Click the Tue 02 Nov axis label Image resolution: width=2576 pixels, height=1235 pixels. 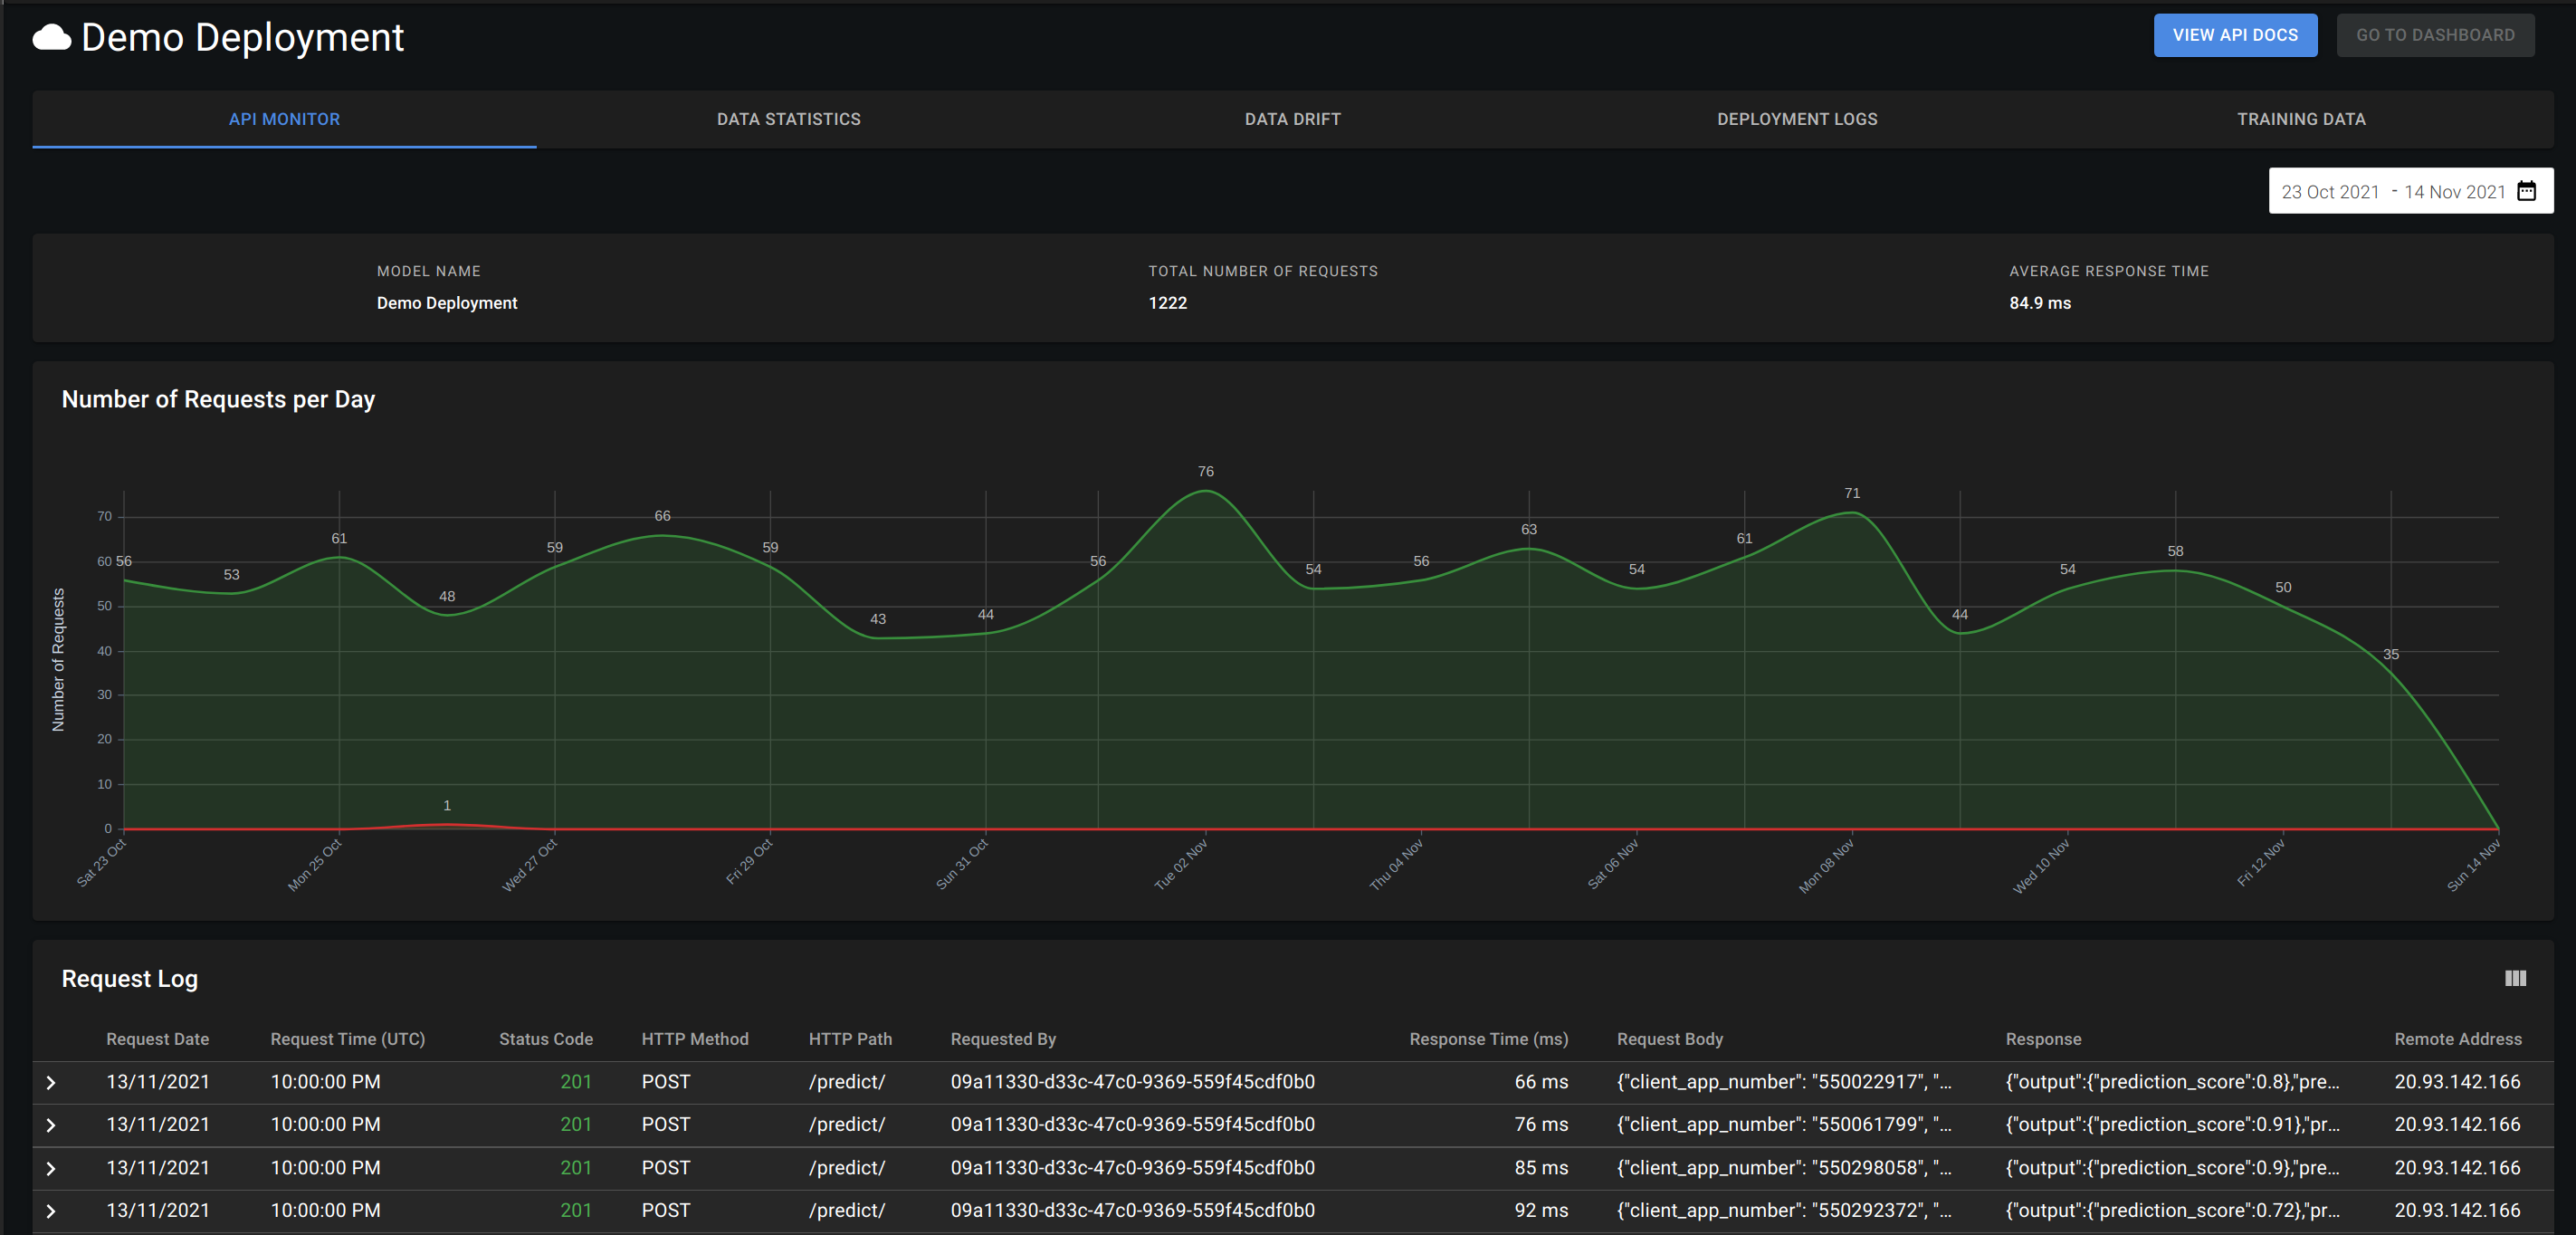coord(1180,865)
